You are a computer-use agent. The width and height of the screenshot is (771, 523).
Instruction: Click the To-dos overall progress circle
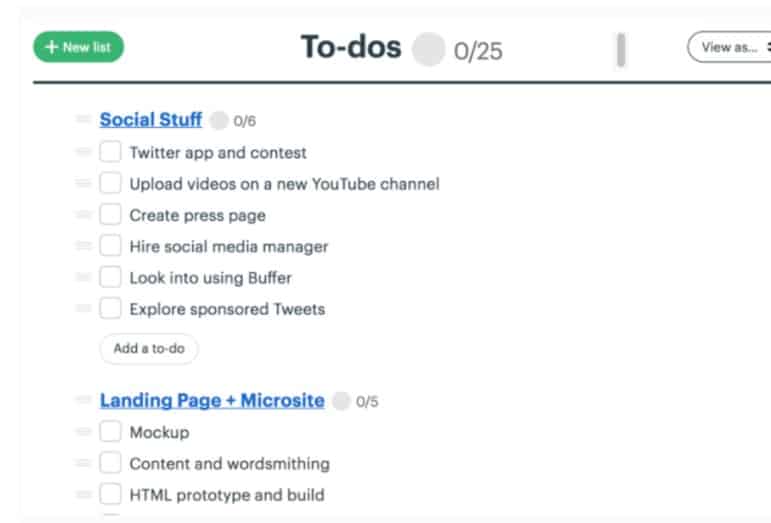click(x=428, y=49)
